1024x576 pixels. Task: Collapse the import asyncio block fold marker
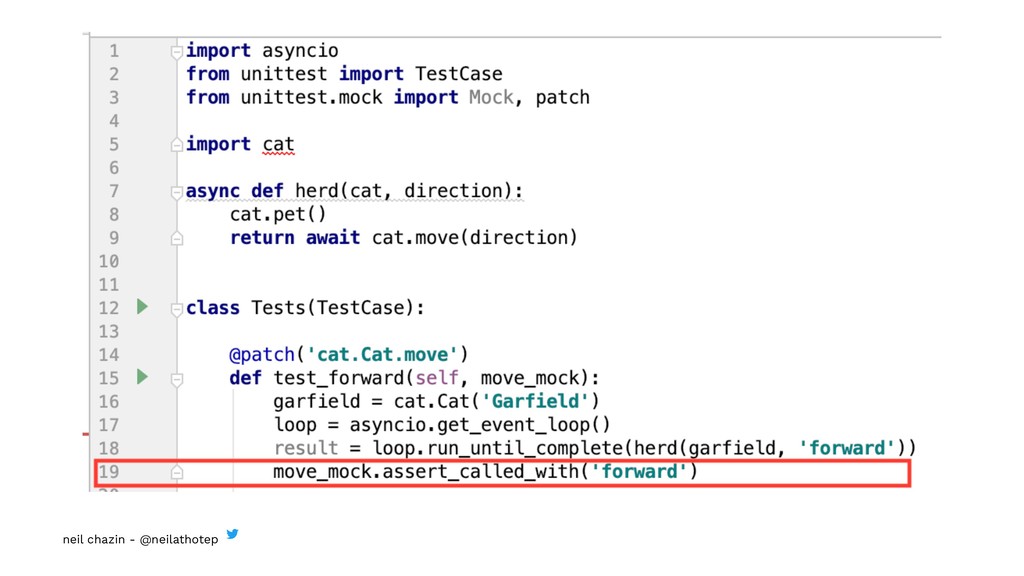pos(177,50)
